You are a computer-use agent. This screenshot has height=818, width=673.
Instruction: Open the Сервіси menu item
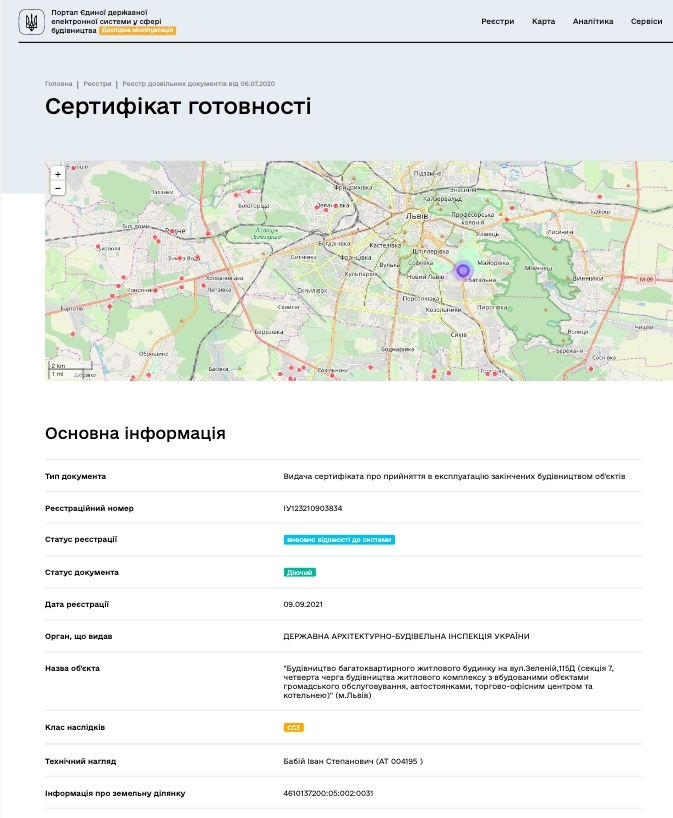(x=646, y=21)
